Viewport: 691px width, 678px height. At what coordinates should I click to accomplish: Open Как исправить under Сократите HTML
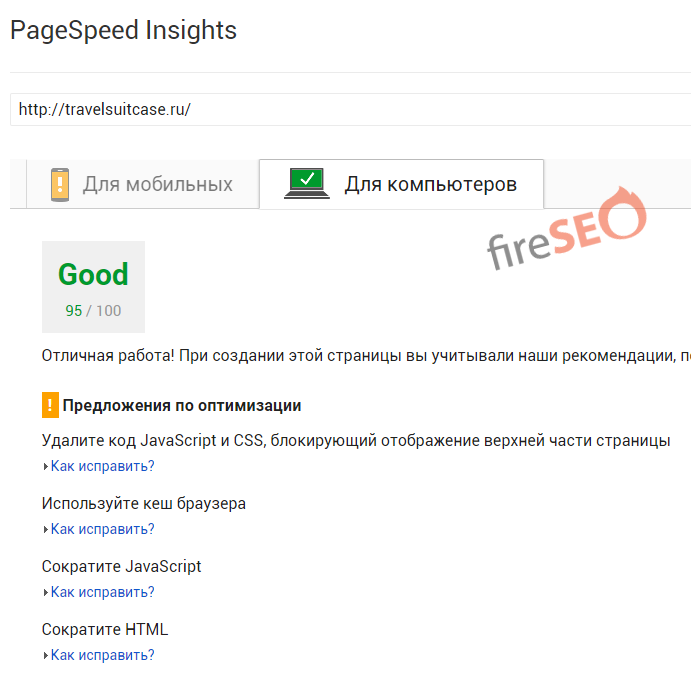coord(102,655)
